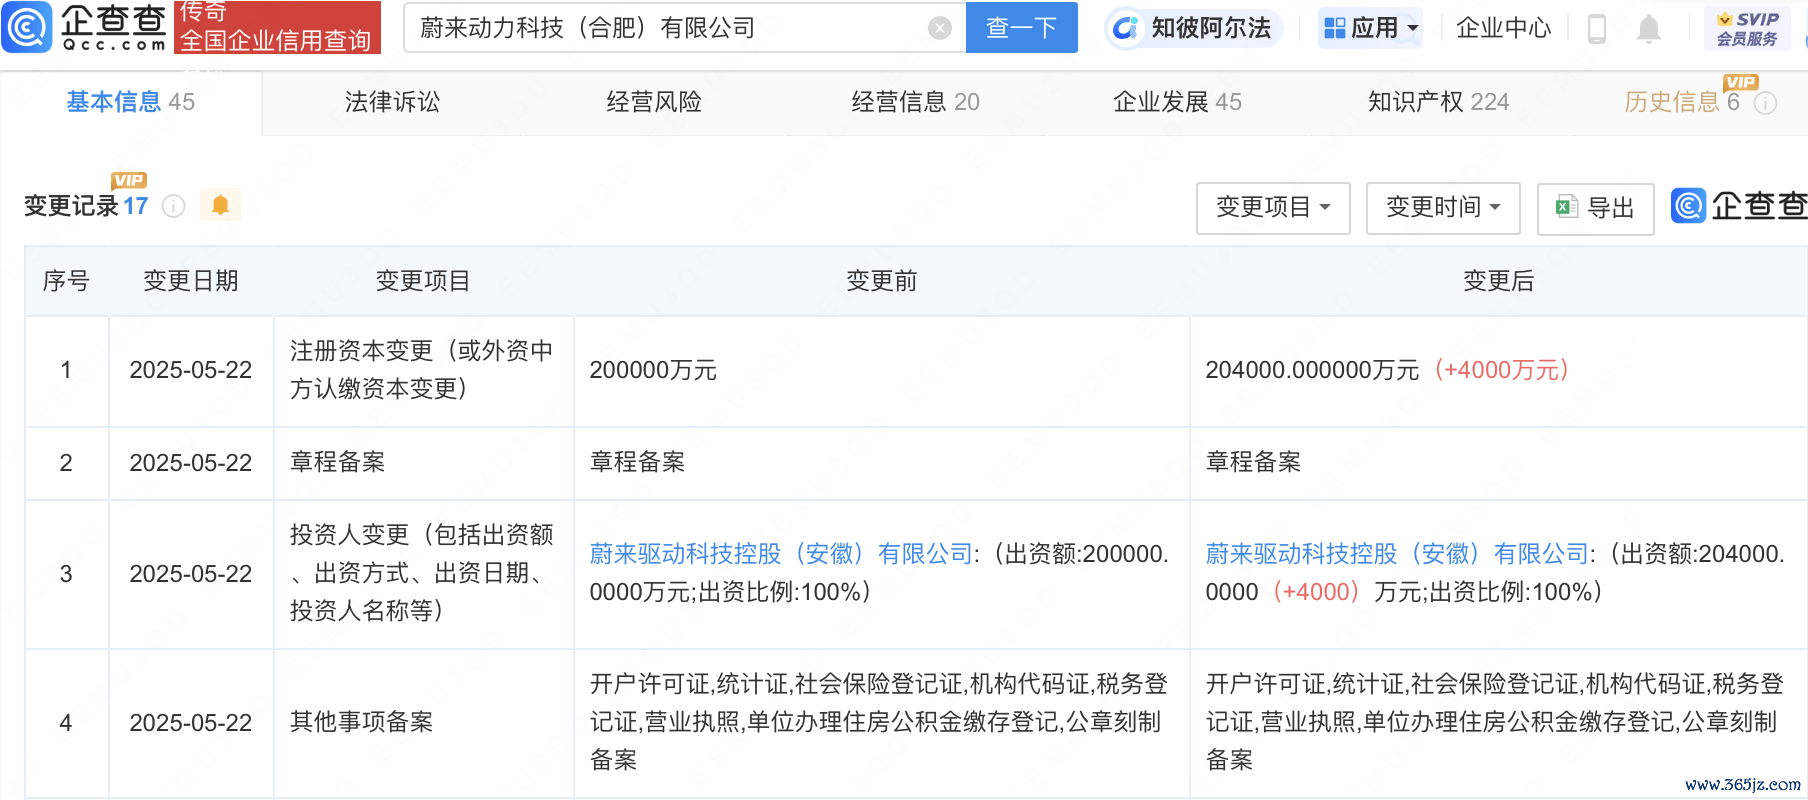Toggle change record alert bell

pos(220,205)
